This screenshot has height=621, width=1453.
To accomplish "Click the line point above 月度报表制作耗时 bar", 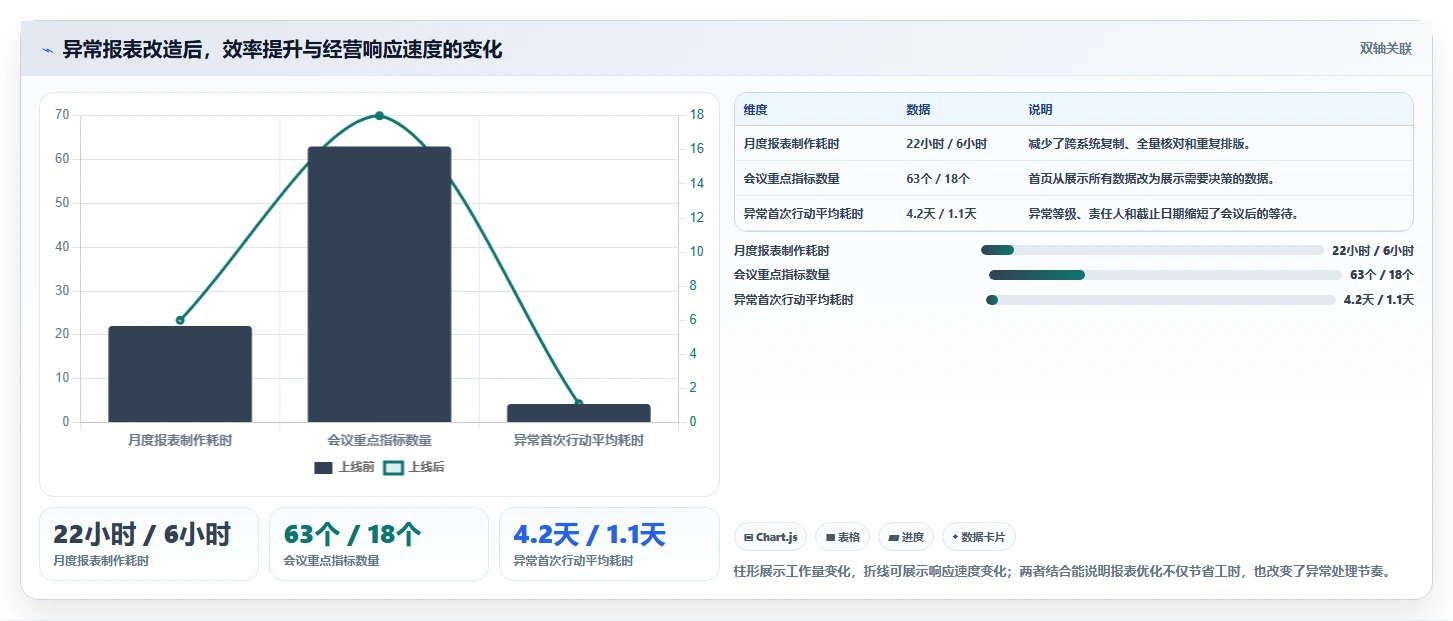I will (x=180, y=320).
